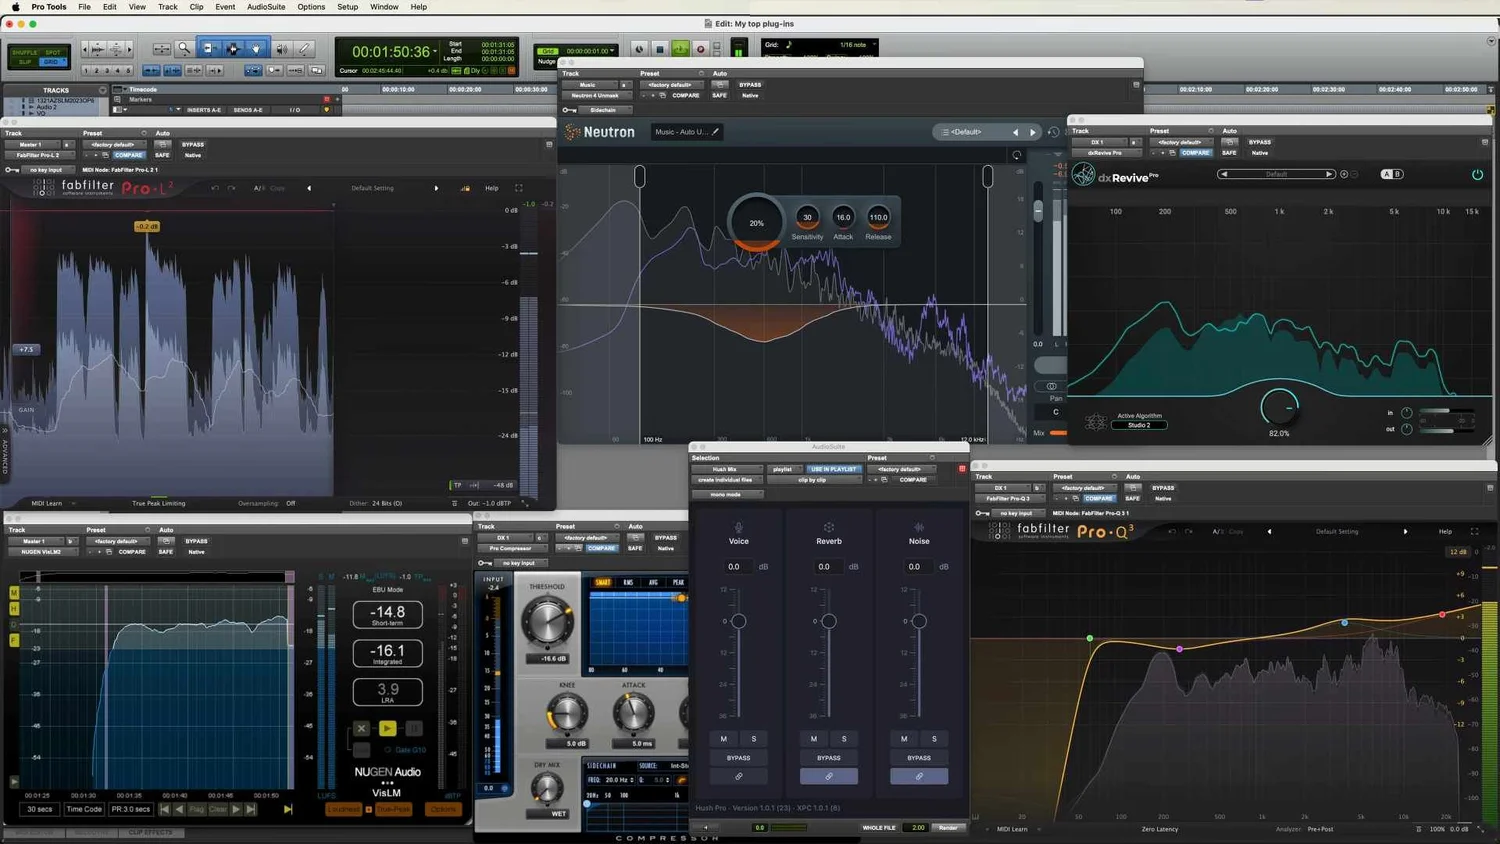The image size is (1500, 844).
Task: Click Pro Tools app menu
Action: 49,7
